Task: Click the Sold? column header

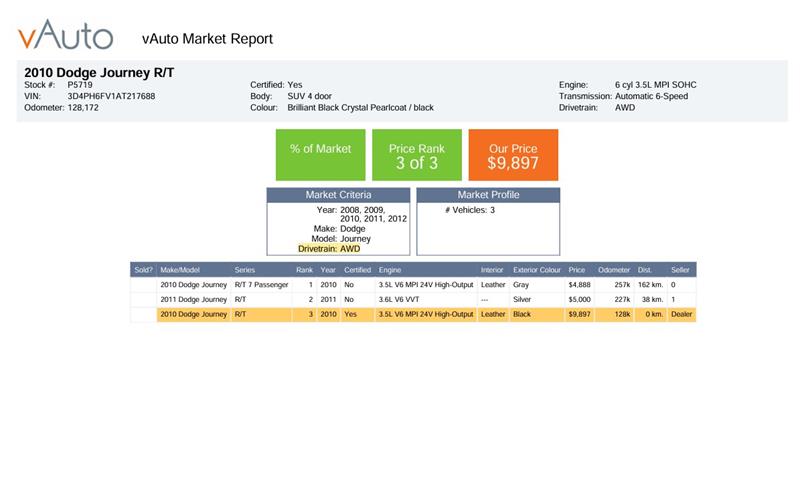Action: pyautogui.click(x=143, y=270)
